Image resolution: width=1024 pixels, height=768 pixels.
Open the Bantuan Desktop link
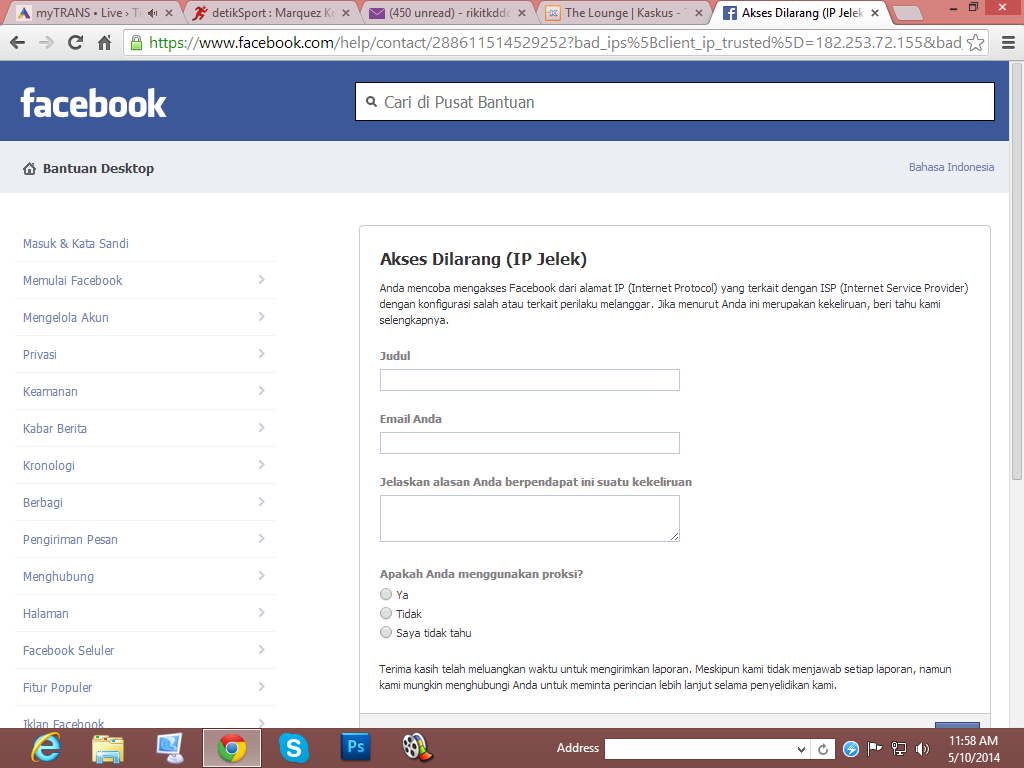point(99,168)
